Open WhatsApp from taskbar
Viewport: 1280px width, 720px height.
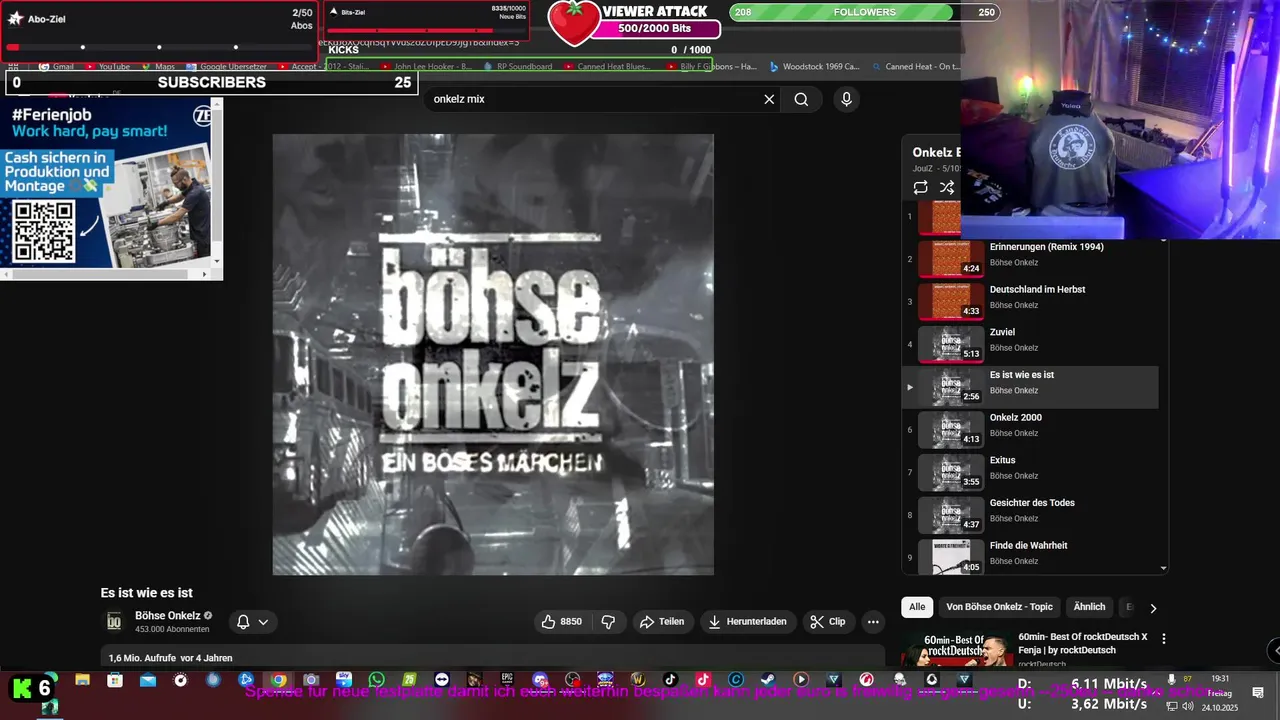[x=376, y=680]
